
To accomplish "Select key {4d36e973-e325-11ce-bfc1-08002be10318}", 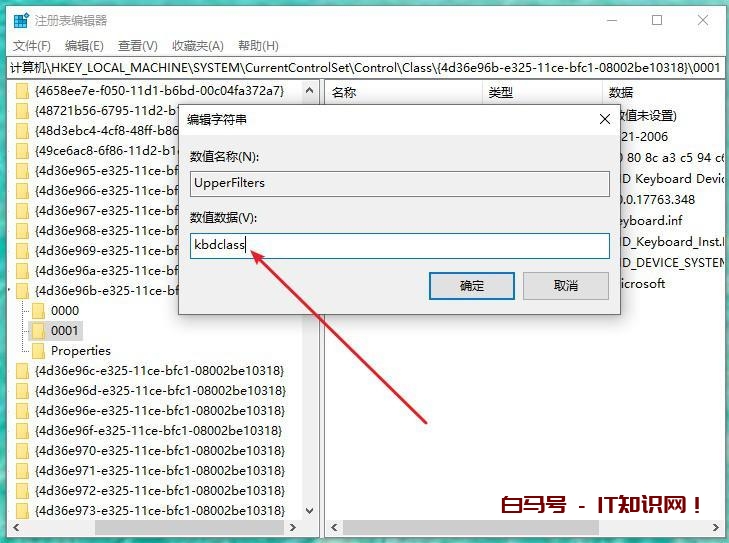I will coord(159,510).
